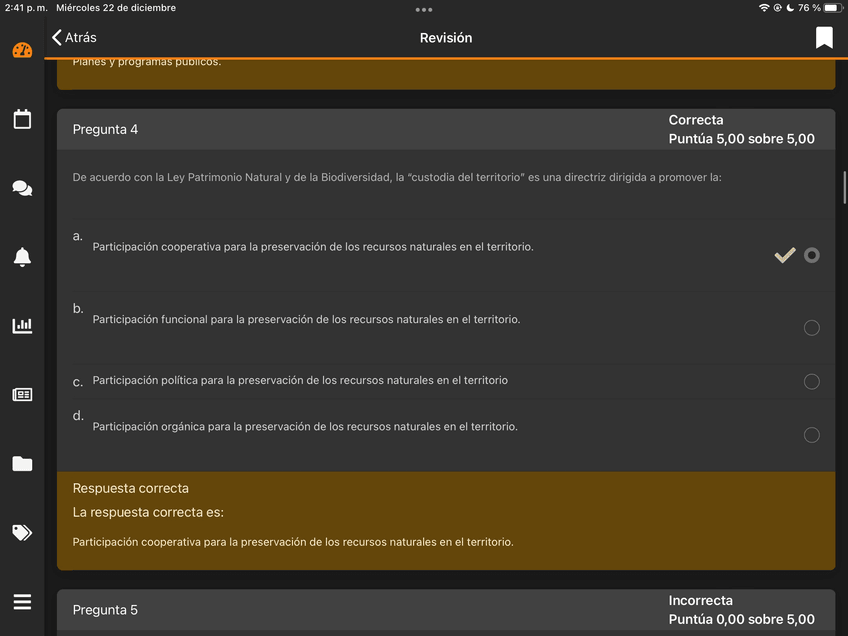Click the "Puntúa 5,00 sobre 5,00" score
The width and height of the screenshot is (848, 636).
pyautogui.click(x=741, y=139)
